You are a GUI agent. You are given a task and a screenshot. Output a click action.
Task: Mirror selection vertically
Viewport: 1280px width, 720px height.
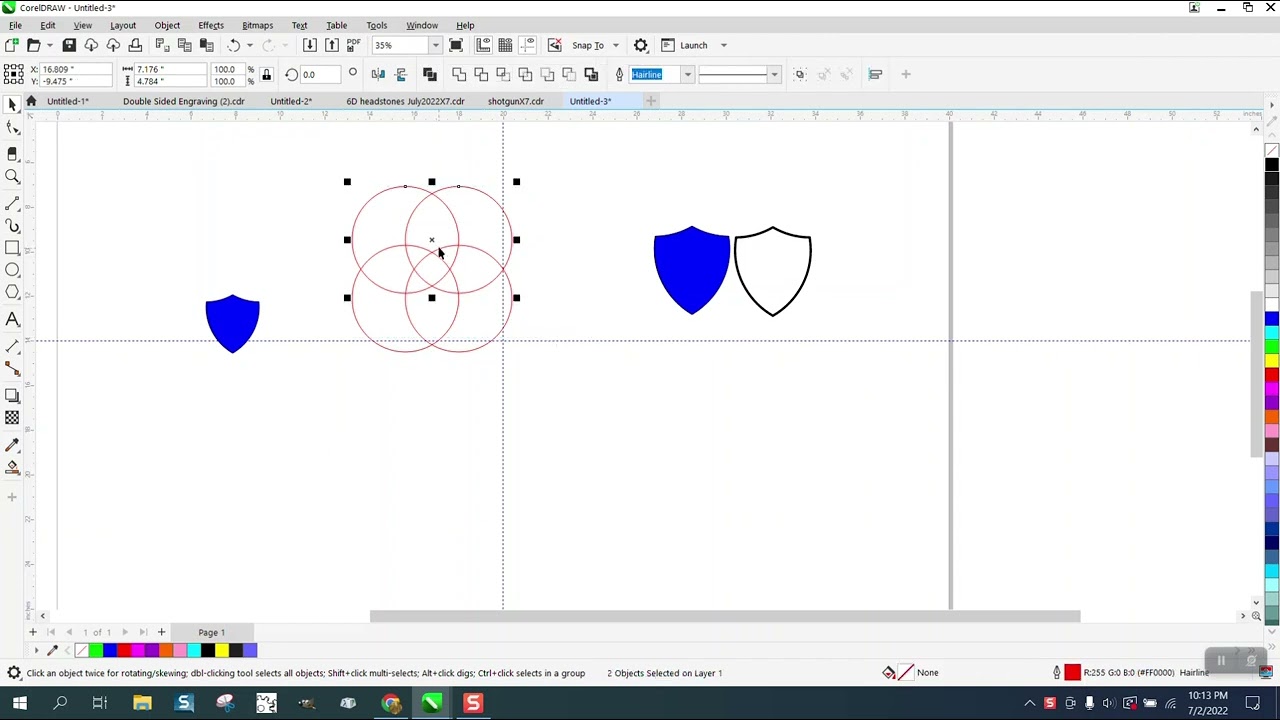click(400, 74)
